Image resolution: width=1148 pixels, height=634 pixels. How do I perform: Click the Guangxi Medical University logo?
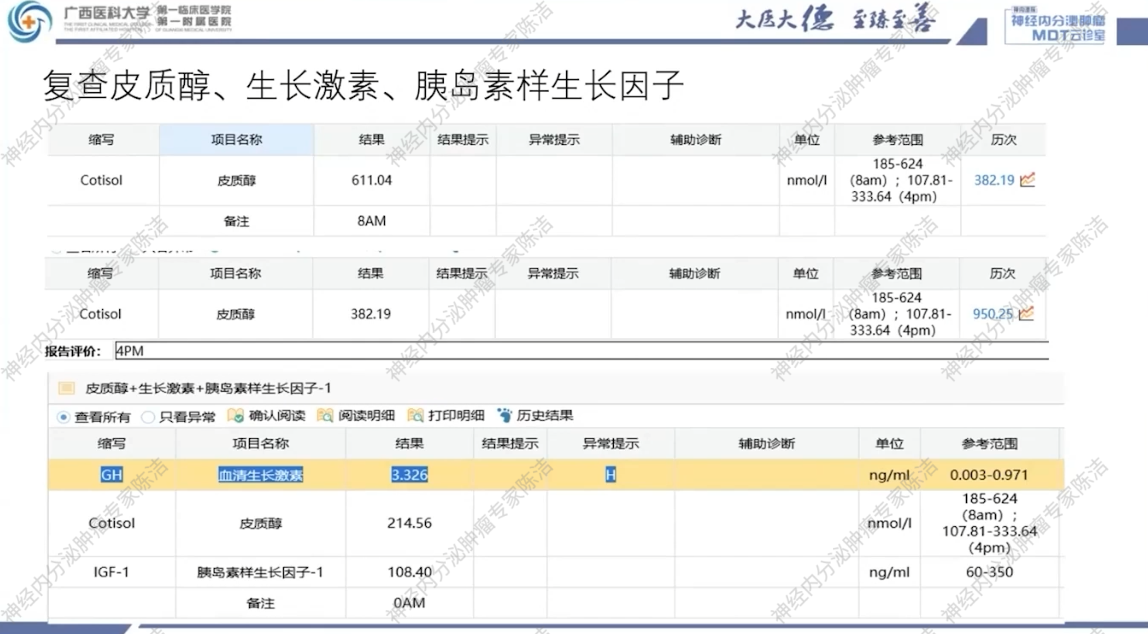click(x=29, y=22)
